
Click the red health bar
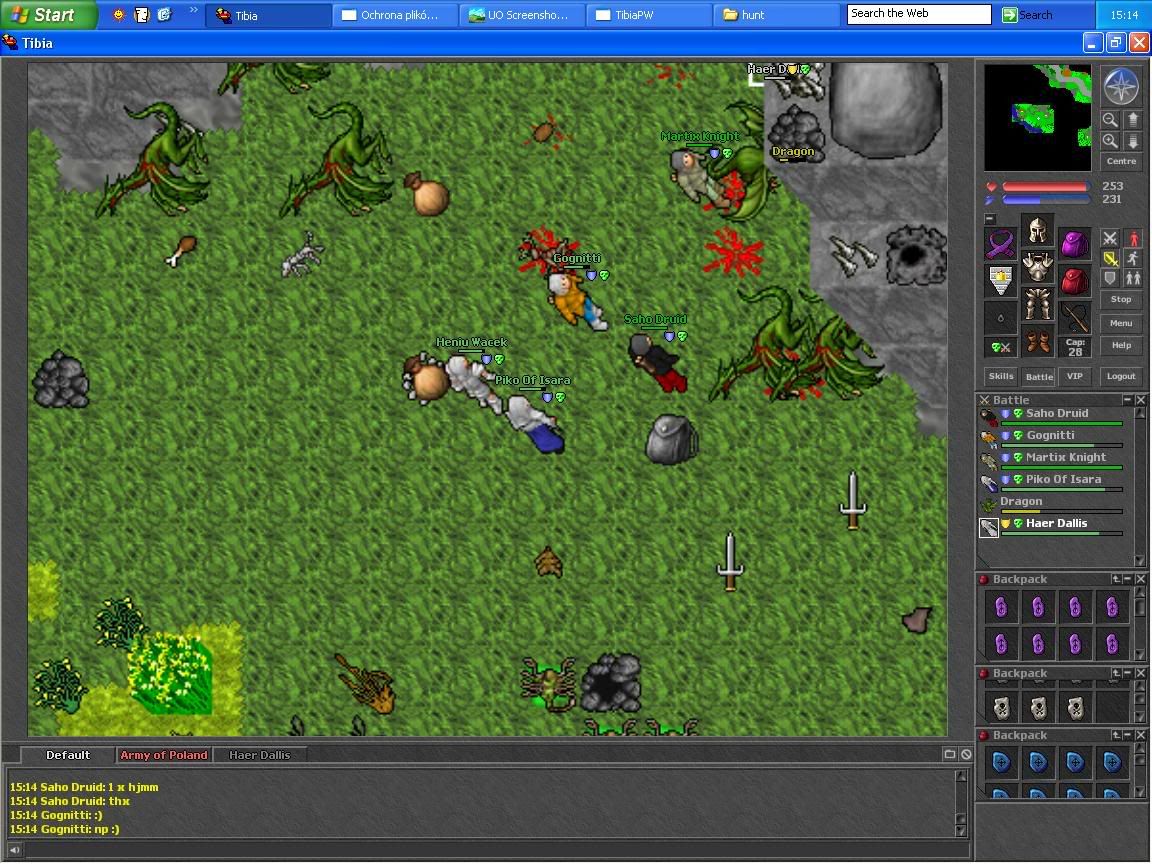pos(1045,187)
